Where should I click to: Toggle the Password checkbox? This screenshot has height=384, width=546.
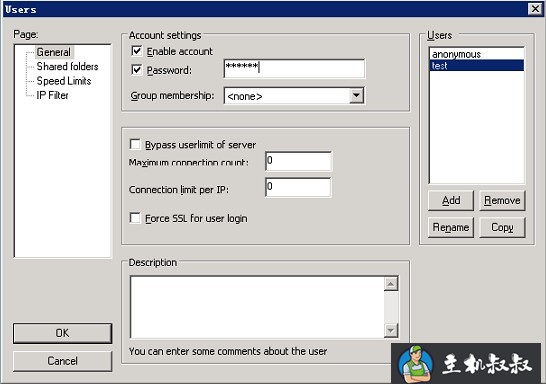137,70
